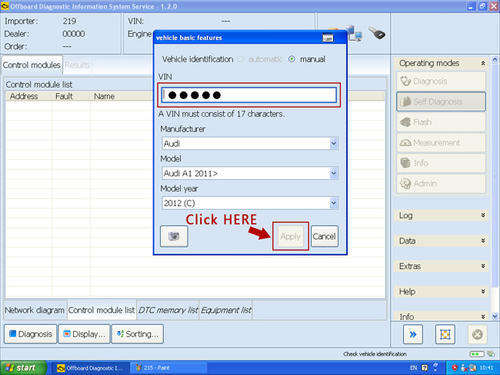Screen dimensions: 500x375
Task: Select the manual vehicle identification radio button
Action: (x=292, y=59)
